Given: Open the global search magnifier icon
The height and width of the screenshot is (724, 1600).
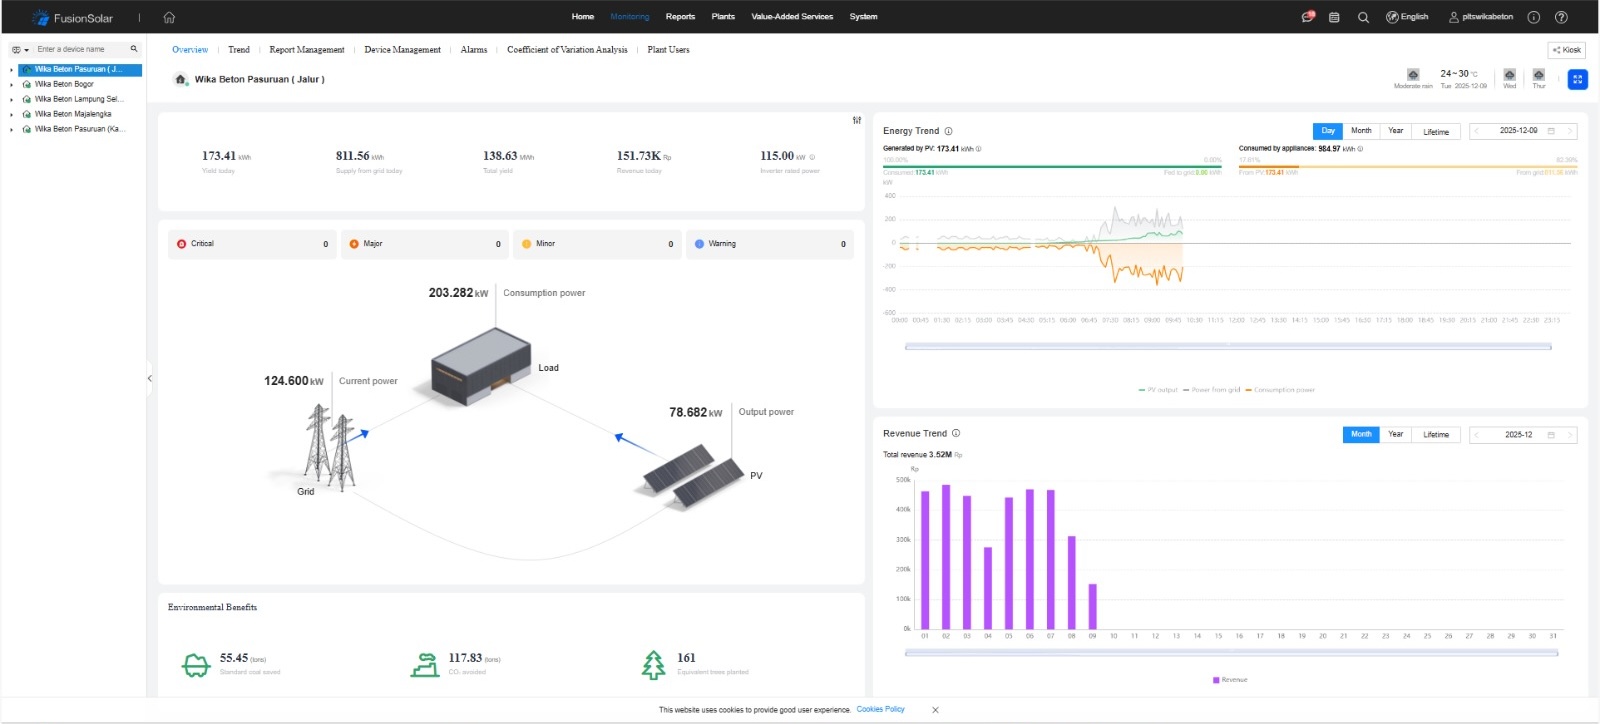Looking at the screenshot, I should [1363, 17].
